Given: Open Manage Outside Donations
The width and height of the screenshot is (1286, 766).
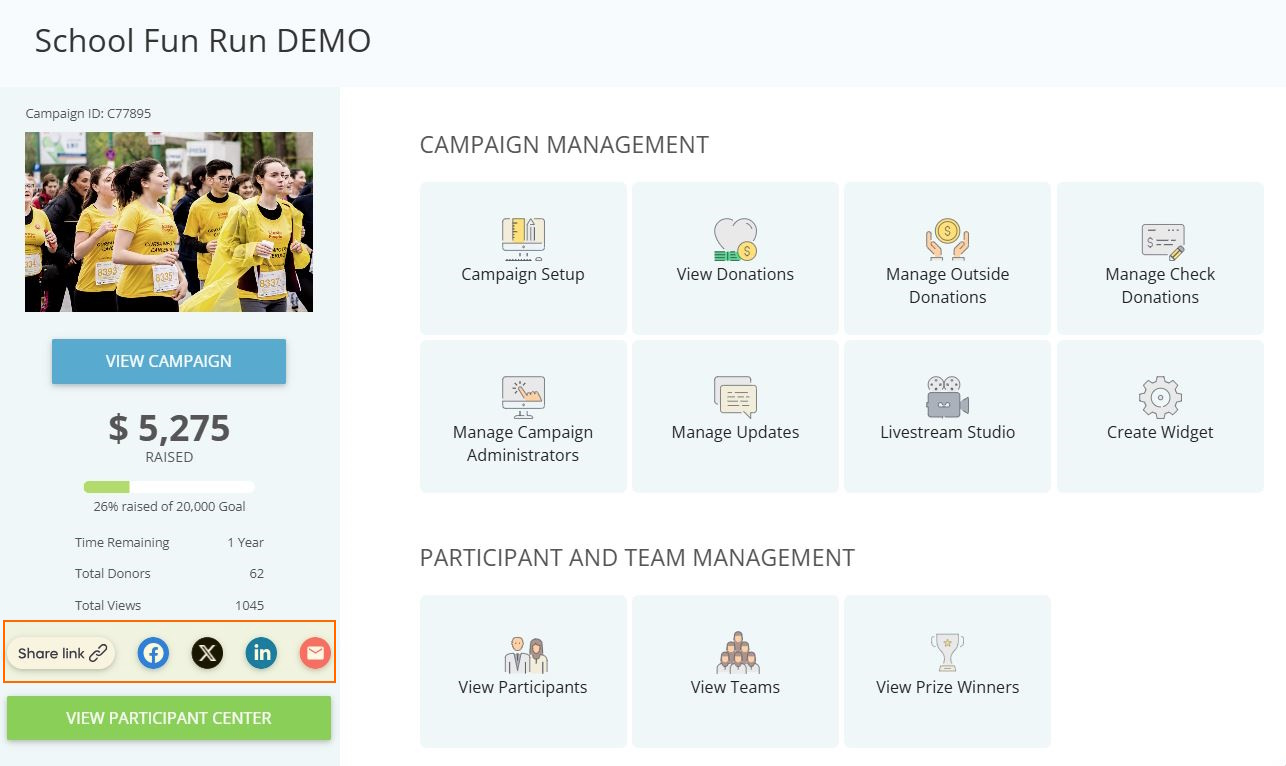Looking at the screenshot, I should (947, 258).
